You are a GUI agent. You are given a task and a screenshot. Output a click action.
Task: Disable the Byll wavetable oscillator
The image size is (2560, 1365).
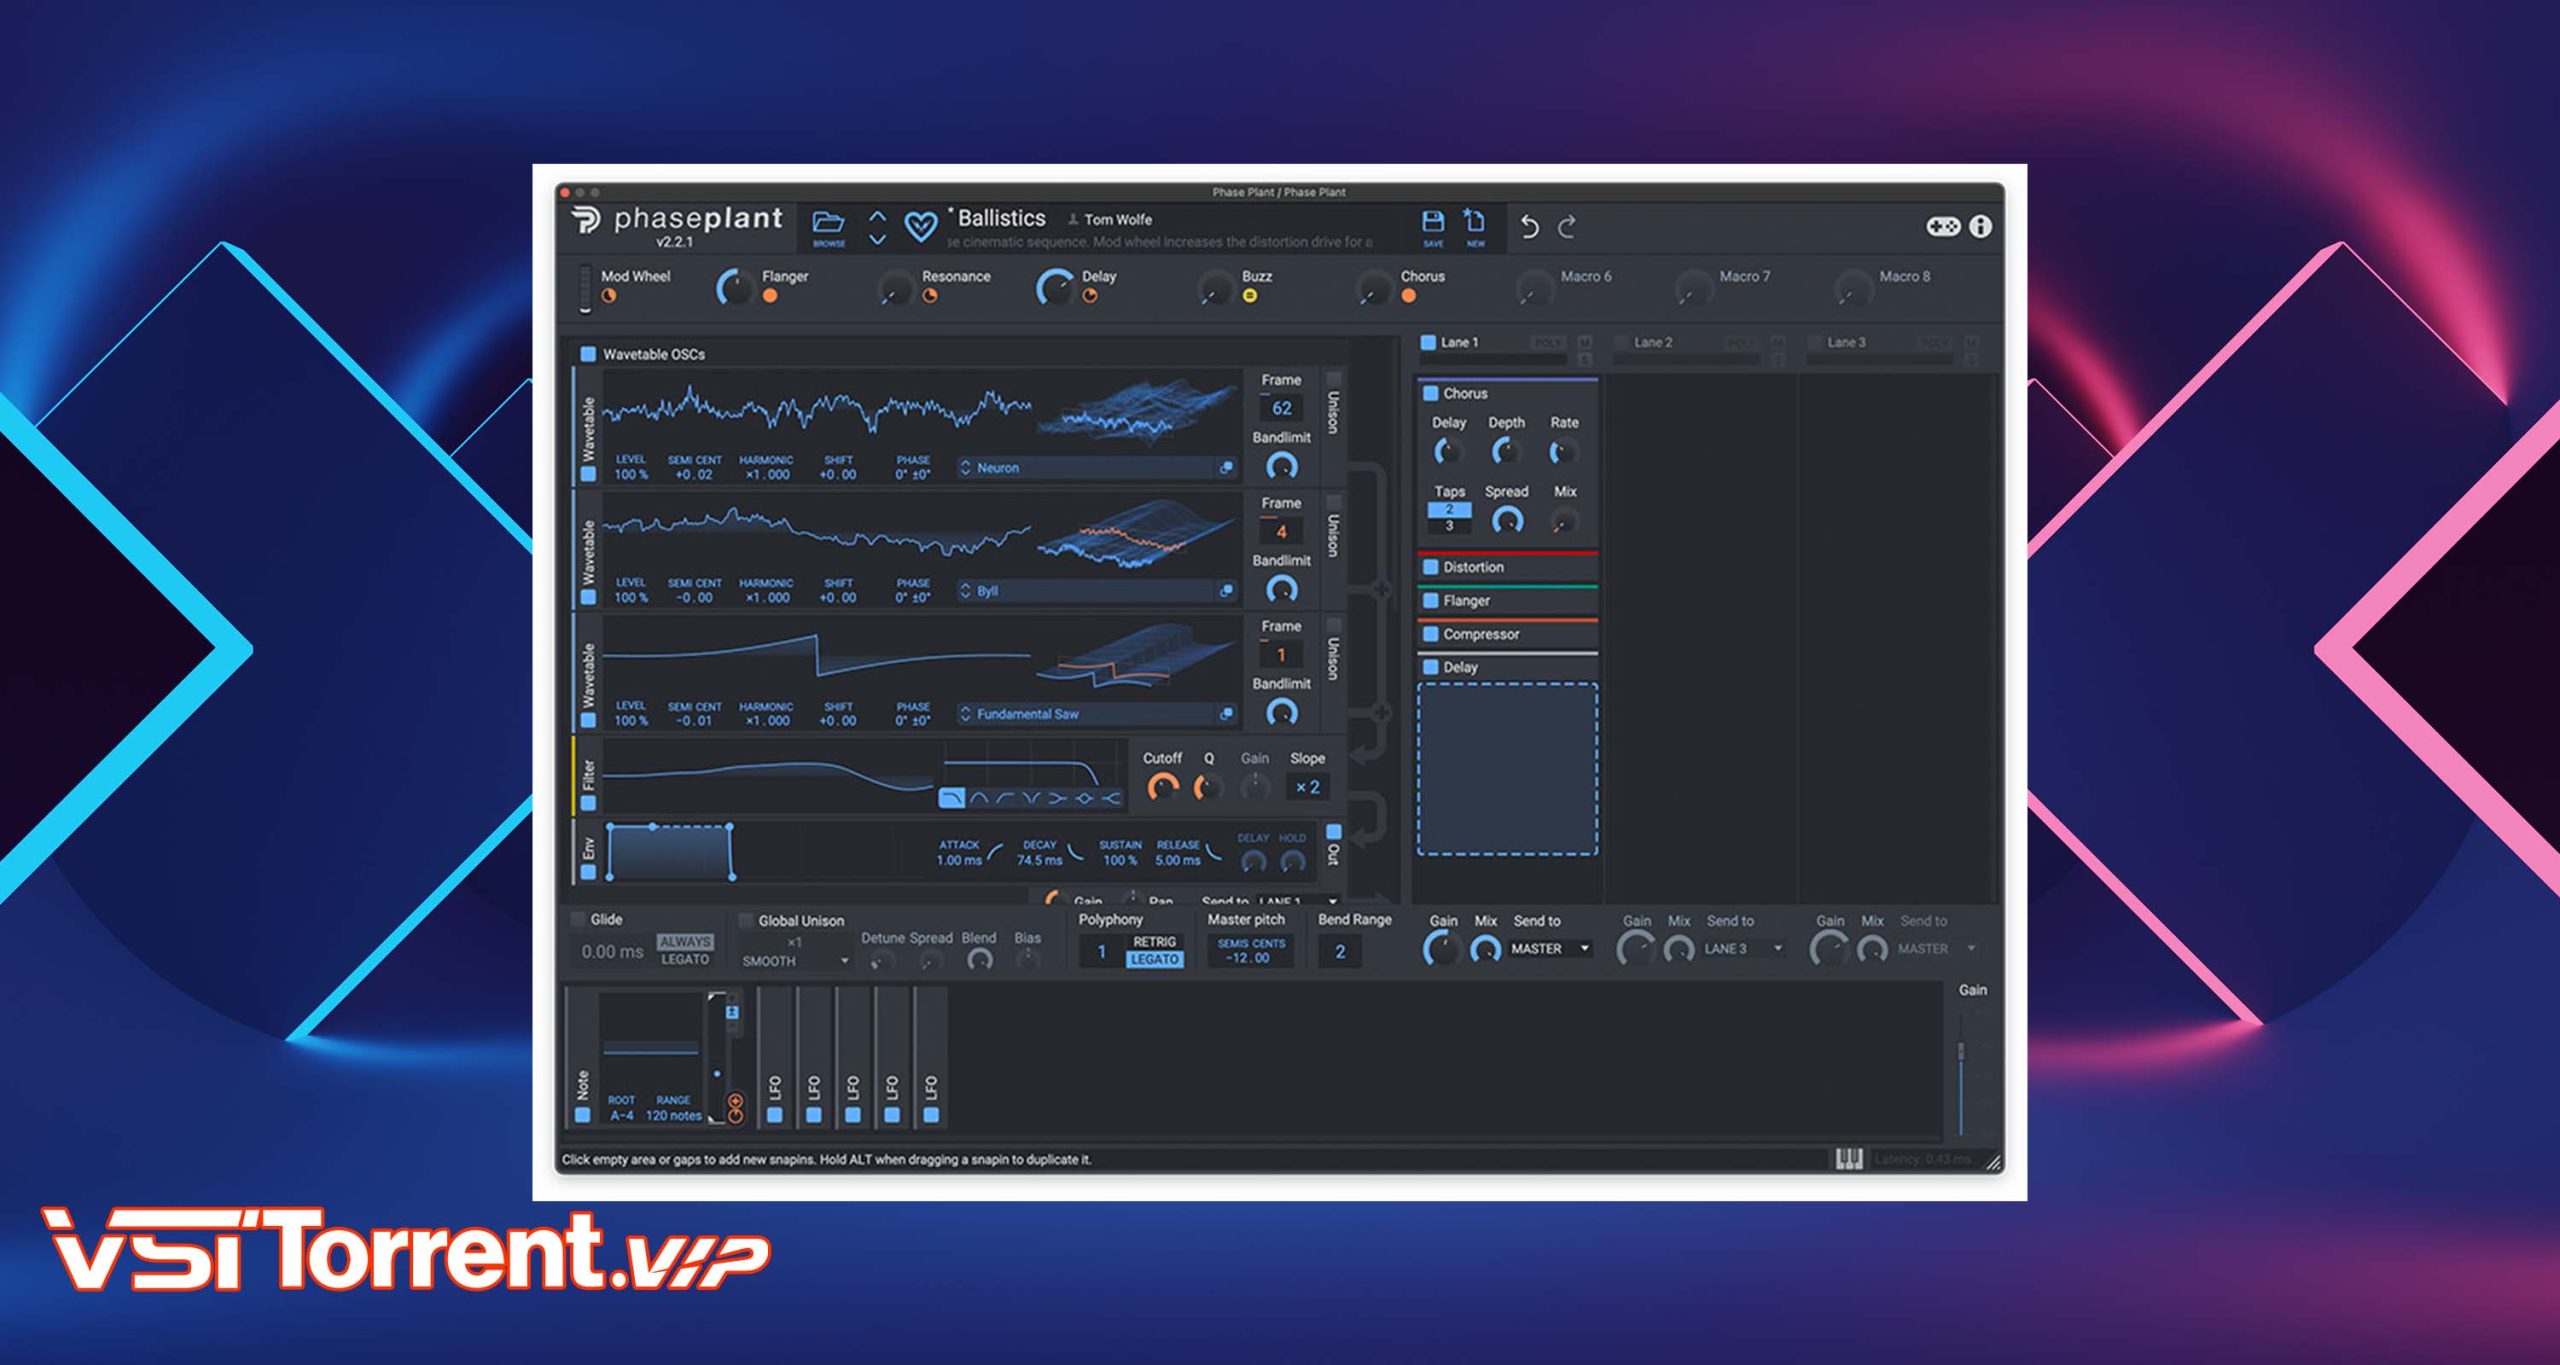[x=588, y=597]
